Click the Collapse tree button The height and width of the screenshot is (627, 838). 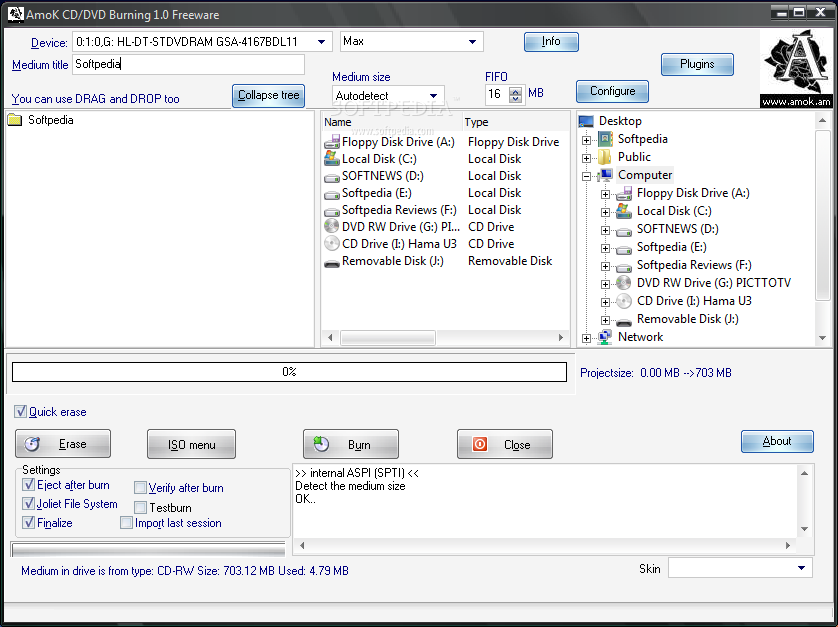click(268, 96)
